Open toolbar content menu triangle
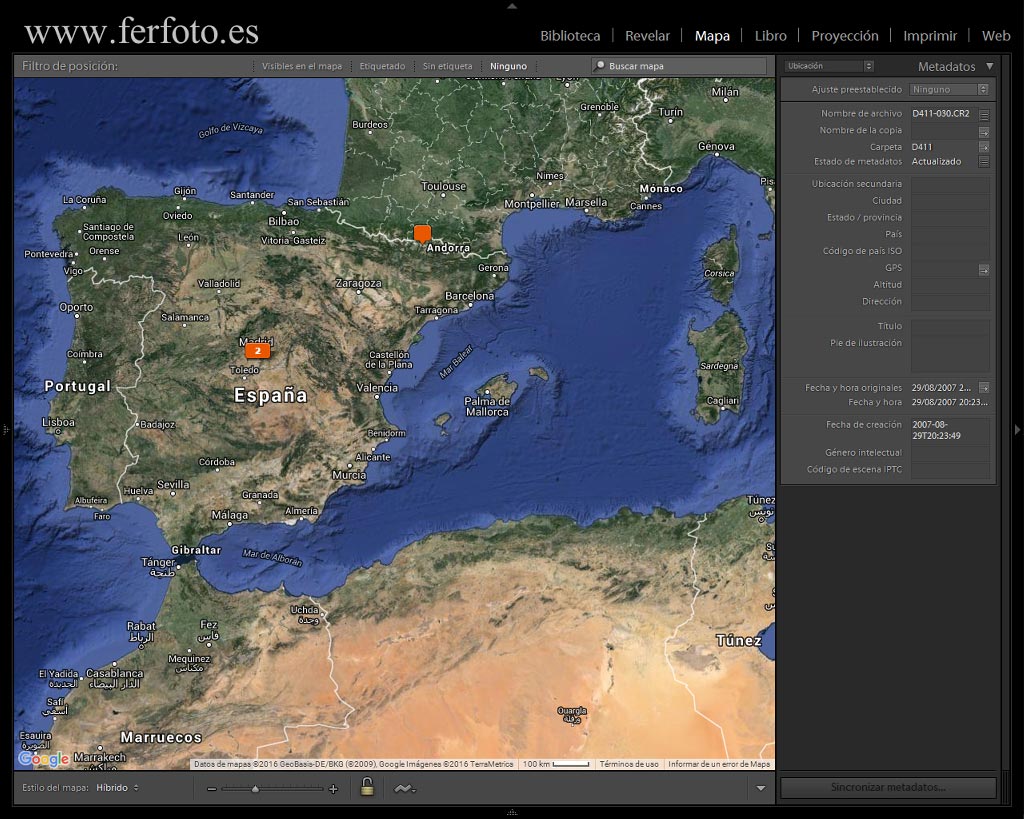This screenshot has height=819, width=1024. 761,788
